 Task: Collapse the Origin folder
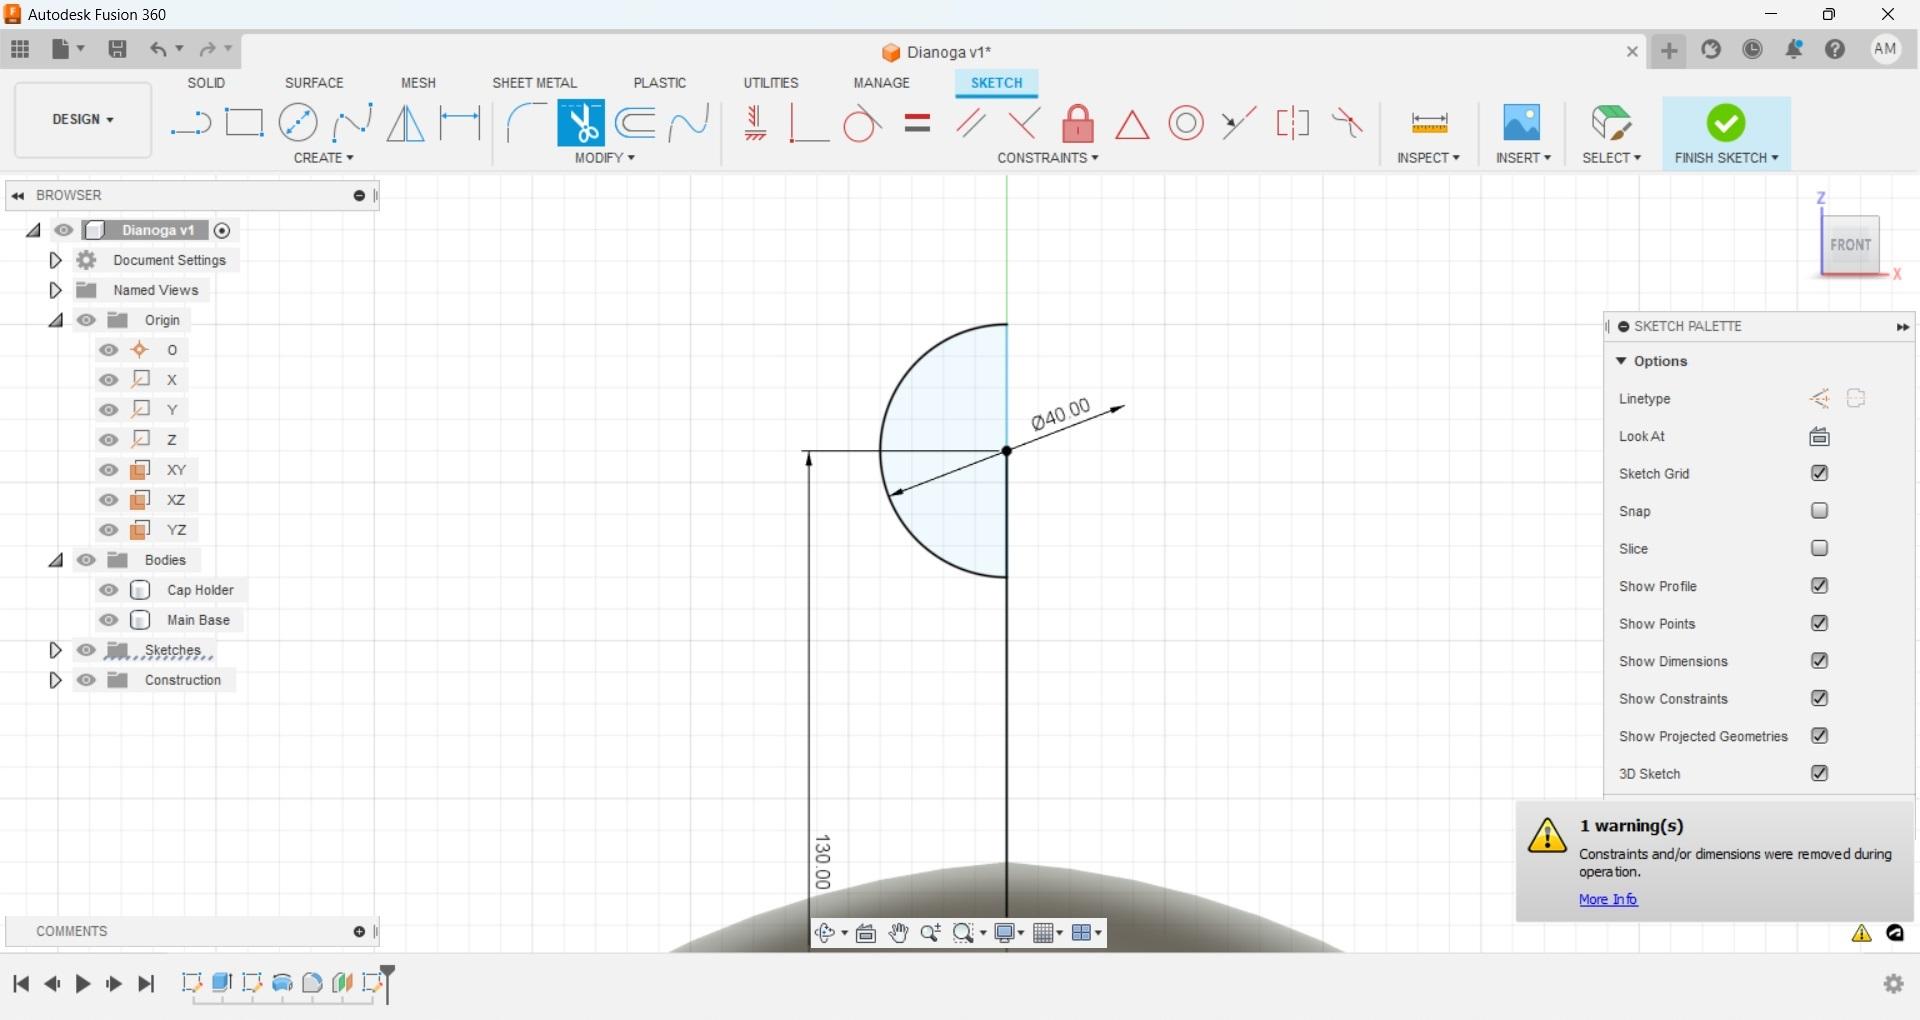[56, 320]
